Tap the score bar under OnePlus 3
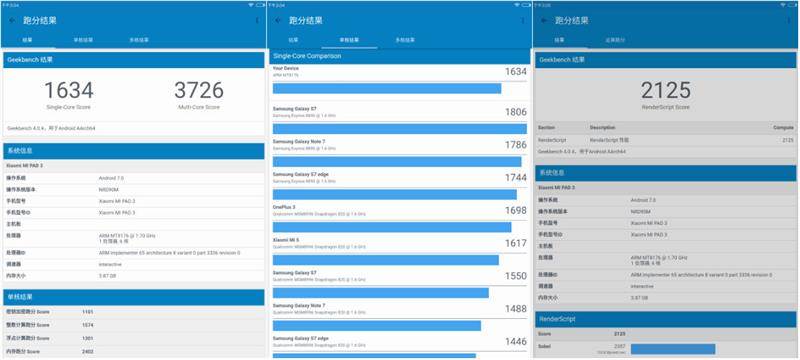This screenshot has width=800, height=360. [x=392, y=227]
